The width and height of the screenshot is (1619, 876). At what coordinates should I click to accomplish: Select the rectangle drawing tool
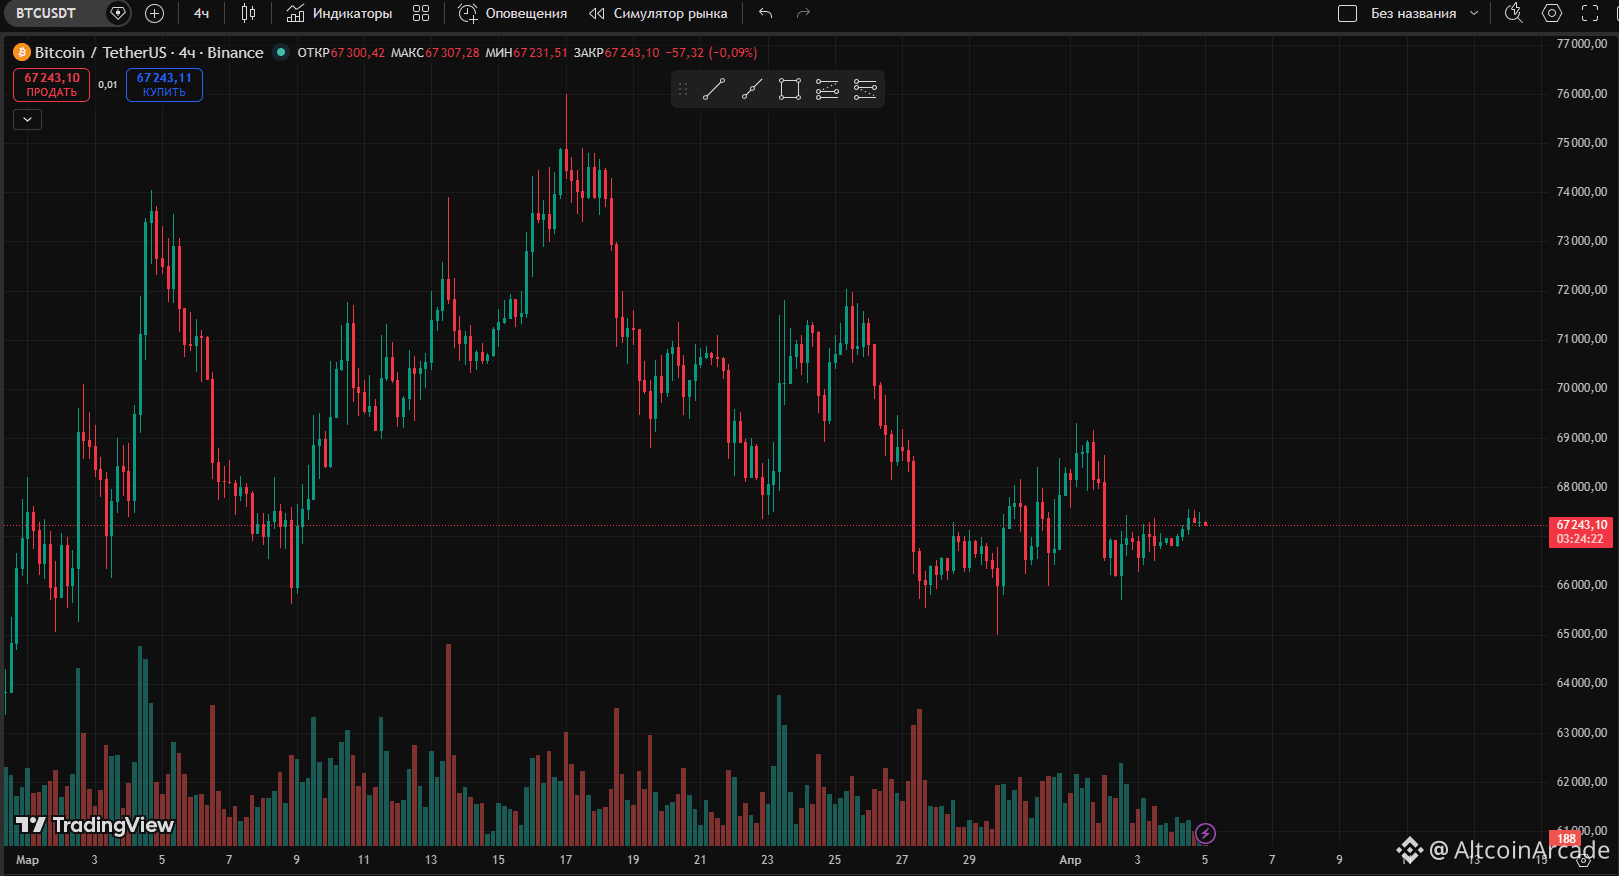pyautogui.click(x=789, y=89)
